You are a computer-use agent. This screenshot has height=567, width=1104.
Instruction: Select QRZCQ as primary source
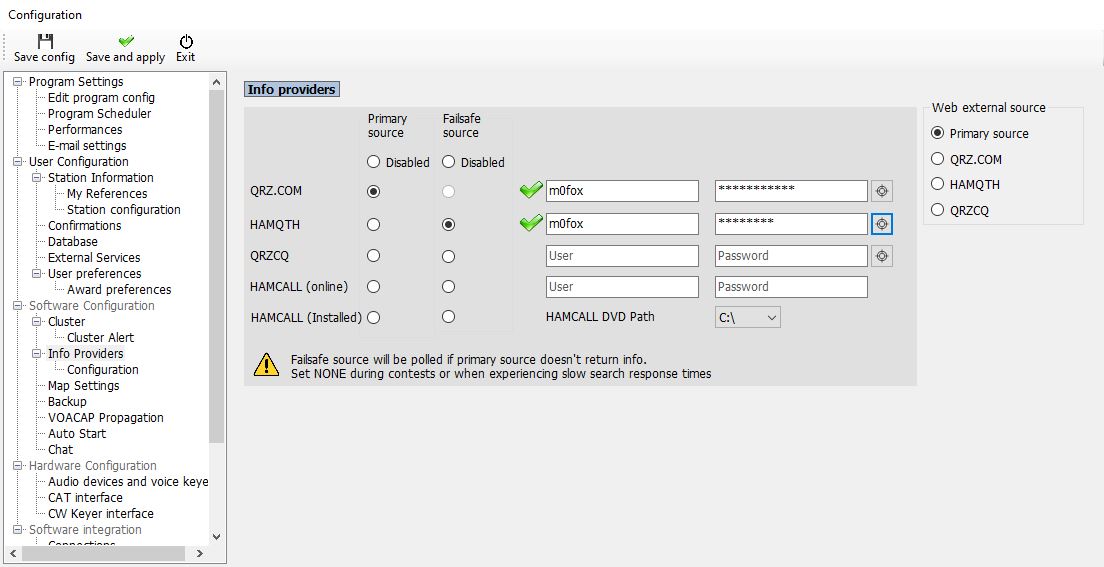coord(373,256)
